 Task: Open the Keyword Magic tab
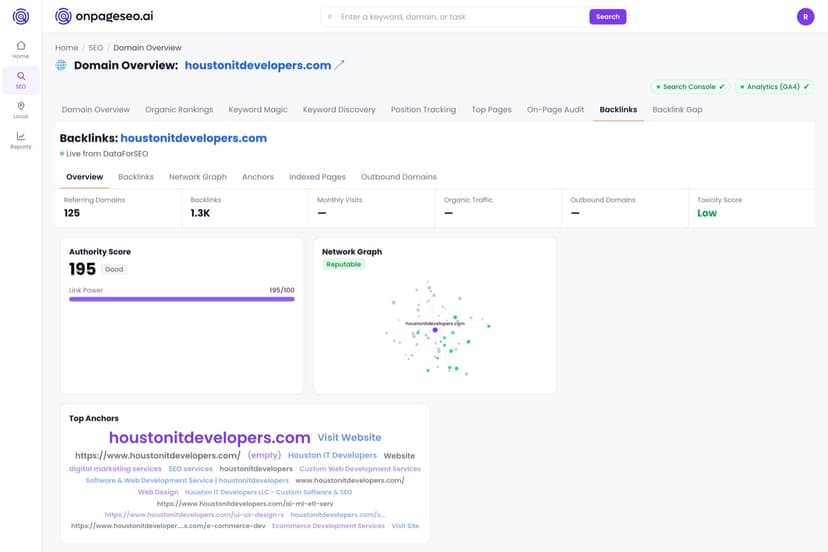(x=258, y=109)
